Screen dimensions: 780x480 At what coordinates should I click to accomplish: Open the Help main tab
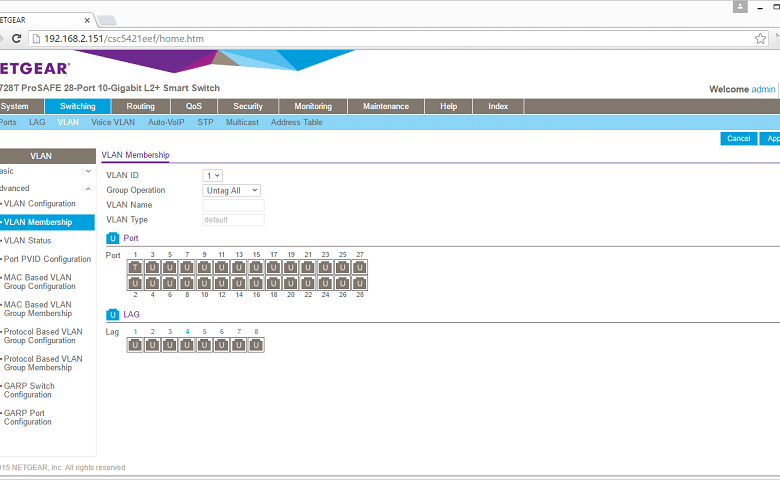click(x=448, y=106)
